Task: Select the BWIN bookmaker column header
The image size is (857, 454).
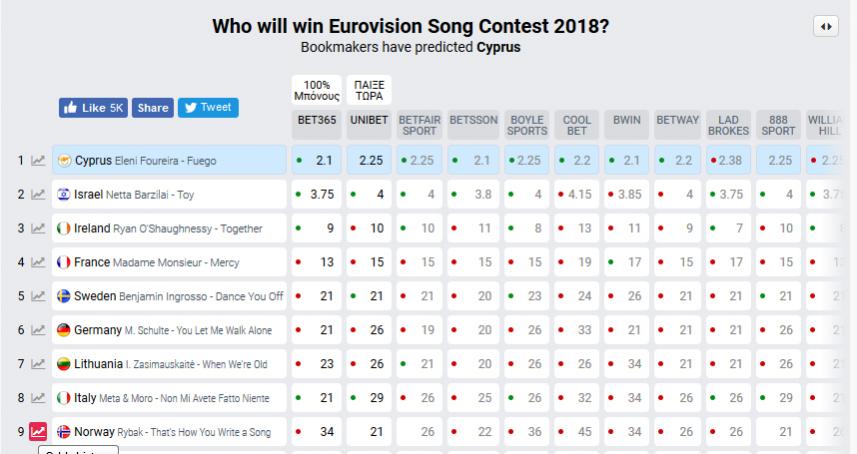Action: [x=626, y=119]
